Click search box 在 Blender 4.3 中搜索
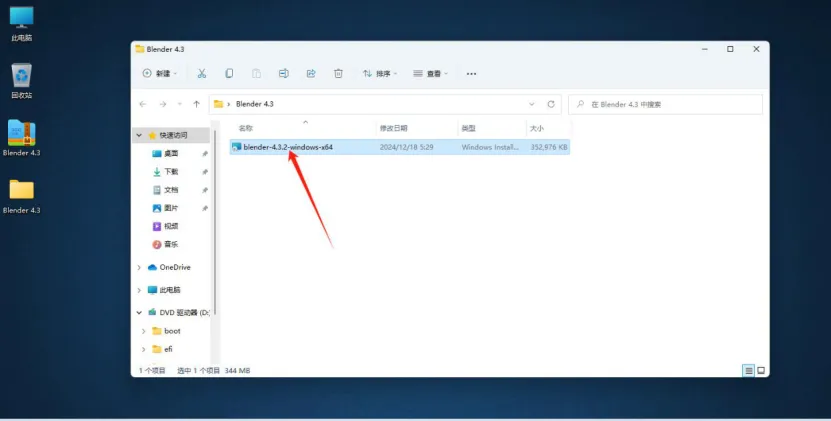The height and width of the screenshot is (421, 831). pyautogui.click(x=665, y=104)
